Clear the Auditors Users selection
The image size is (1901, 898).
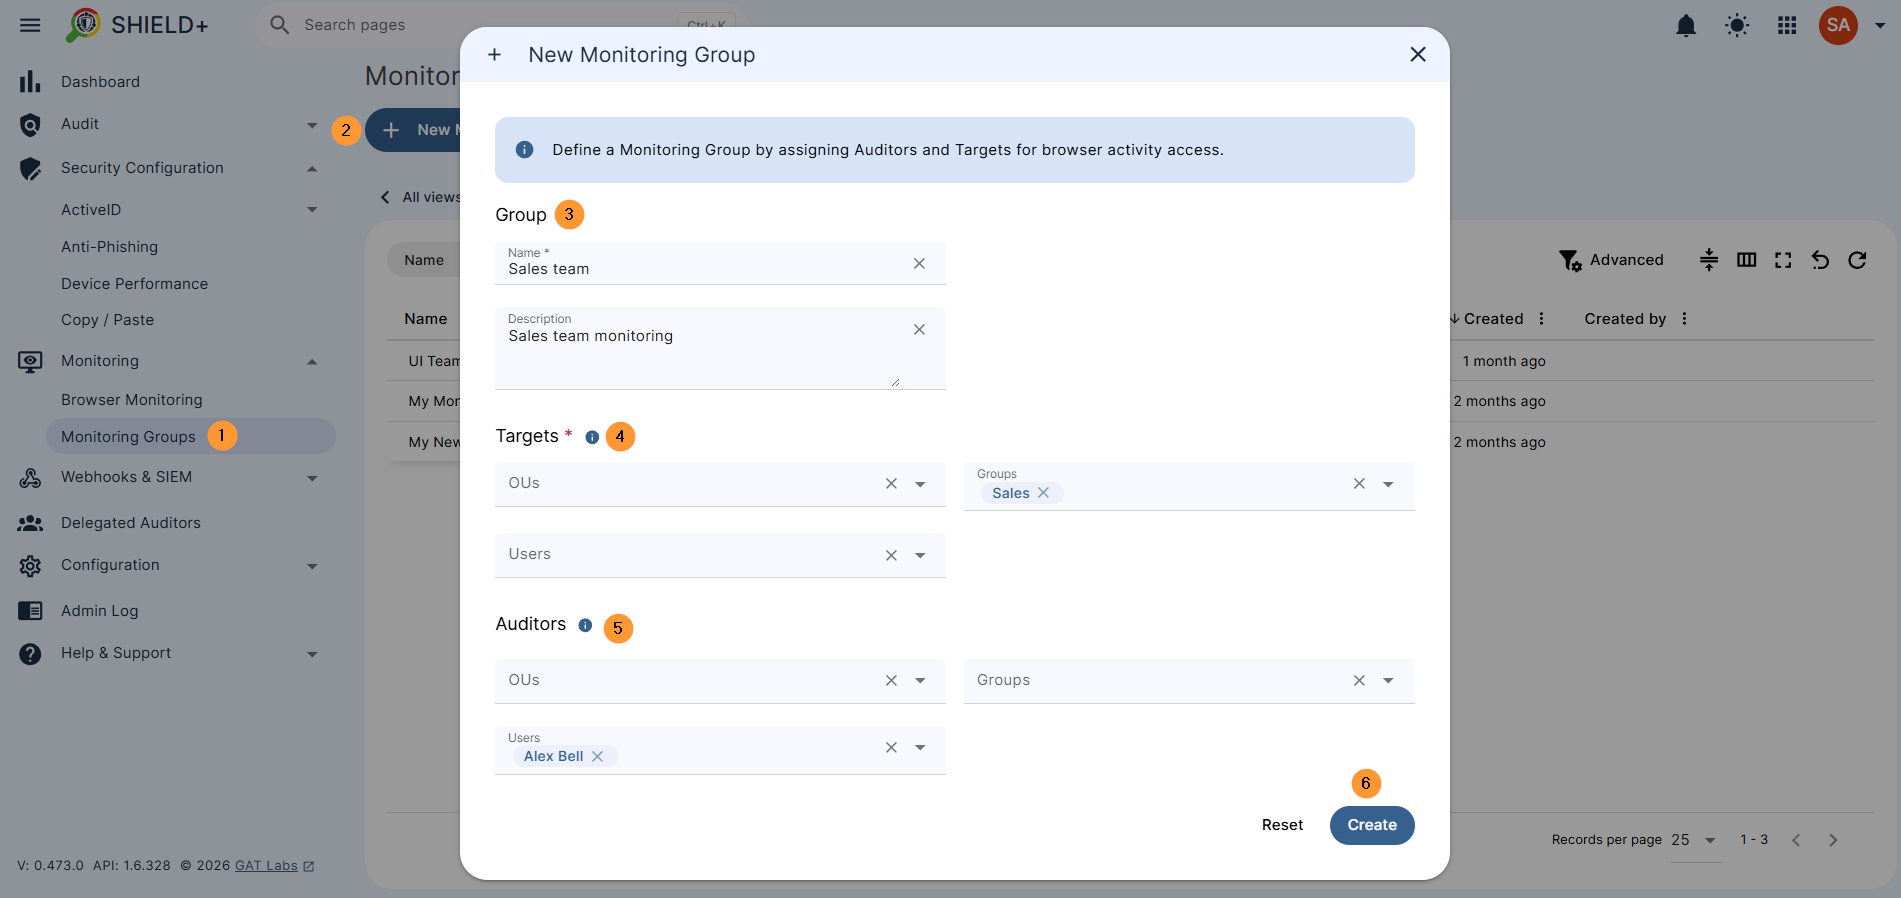click(x=891, y=747)
